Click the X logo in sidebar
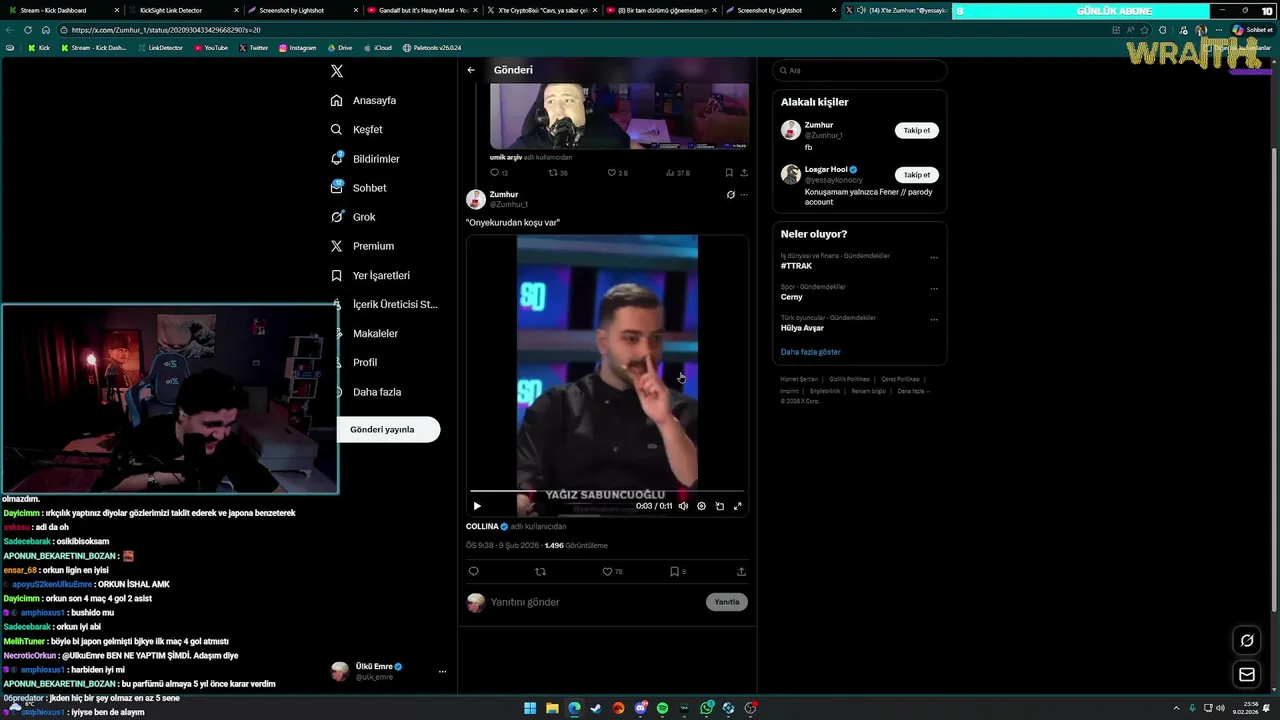This screenshot has width=1280, height=720. point(337,71)
